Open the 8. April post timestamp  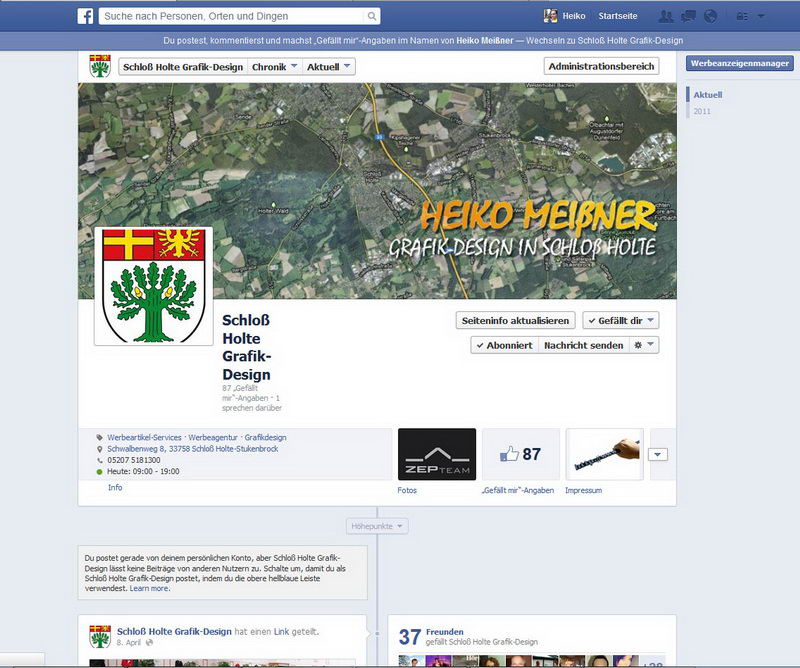coord(129,643)
